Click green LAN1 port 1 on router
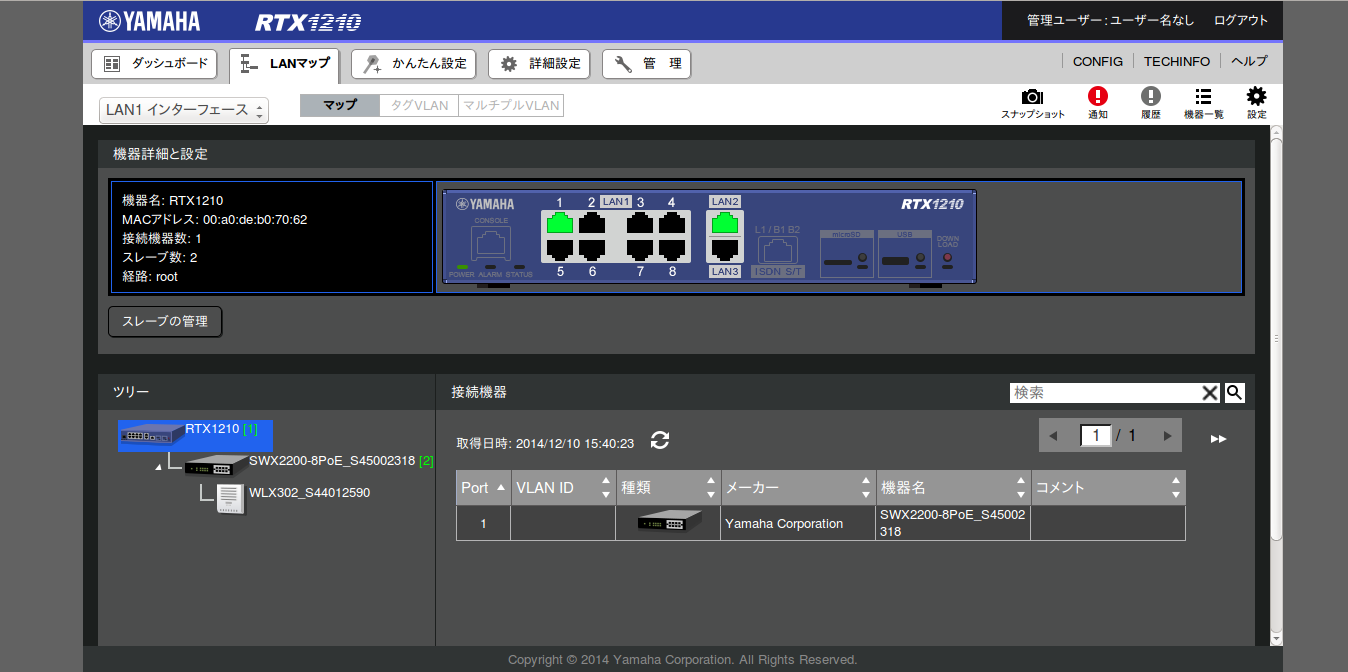This screenshot has width=1348, height=672. [x=560, y=222]
